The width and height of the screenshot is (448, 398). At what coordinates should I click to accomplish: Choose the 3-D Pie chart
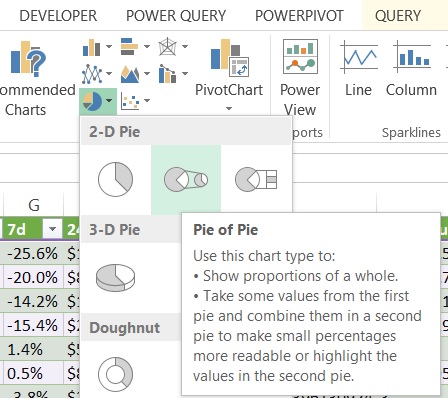[116, 277]
